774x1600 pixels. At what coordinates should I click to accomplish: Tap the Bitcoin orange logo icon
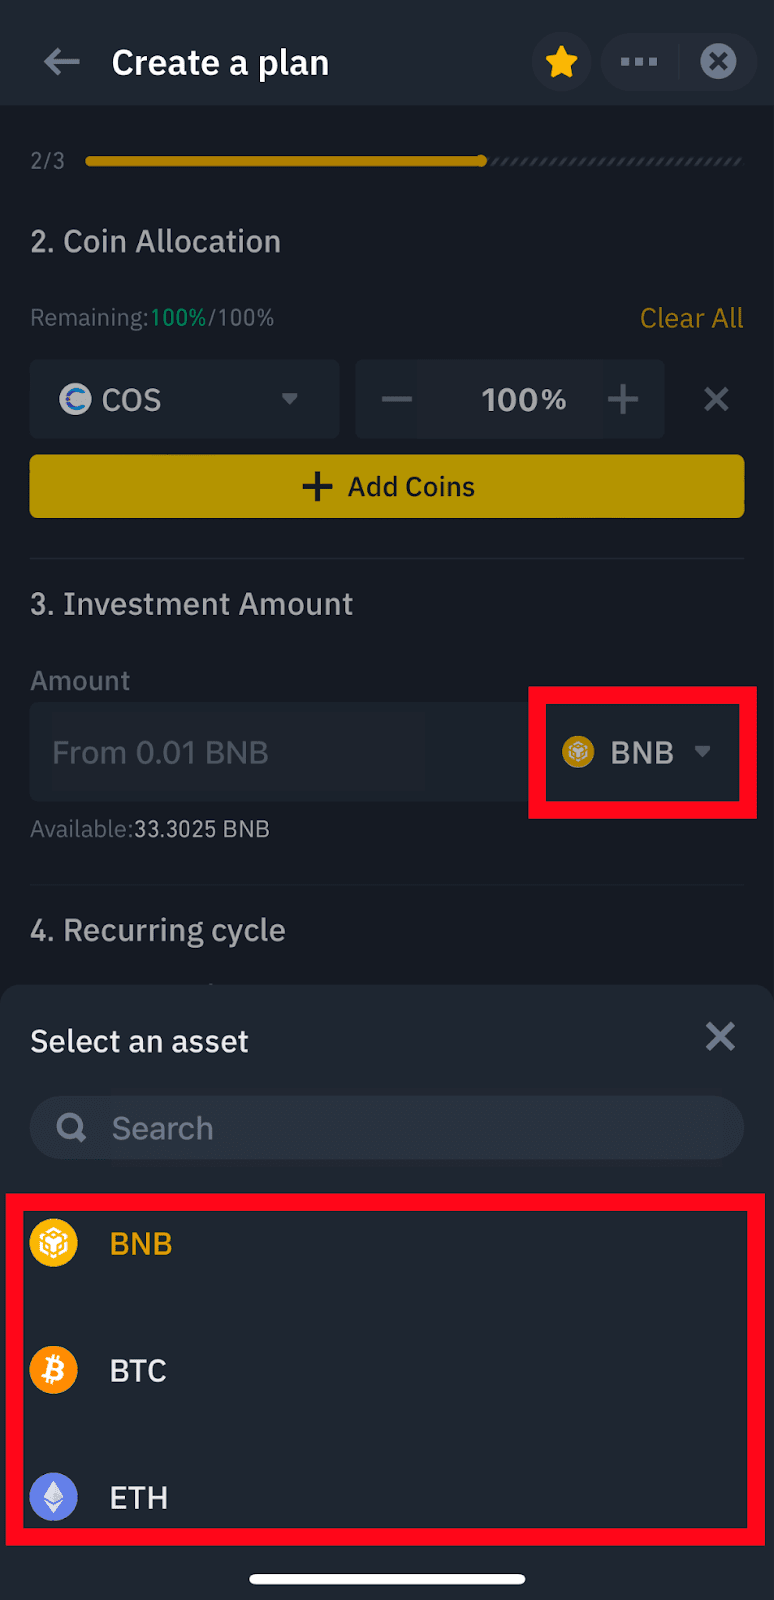point(54,1370)
